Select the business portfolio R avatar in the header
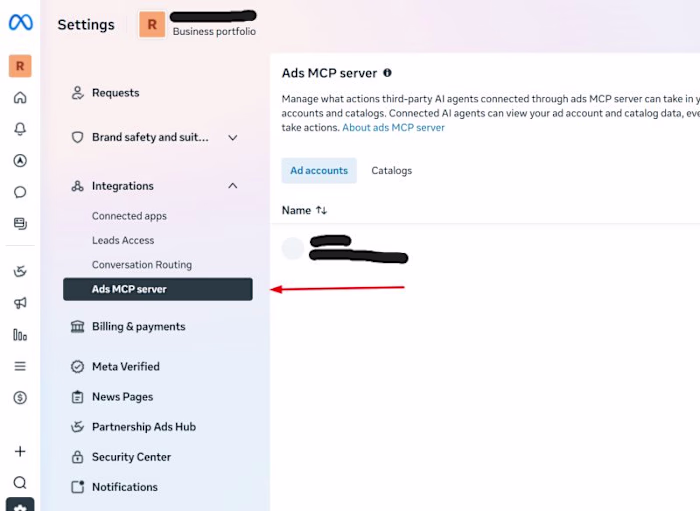This screenshot has width=700, height=511. coord(152,25)
